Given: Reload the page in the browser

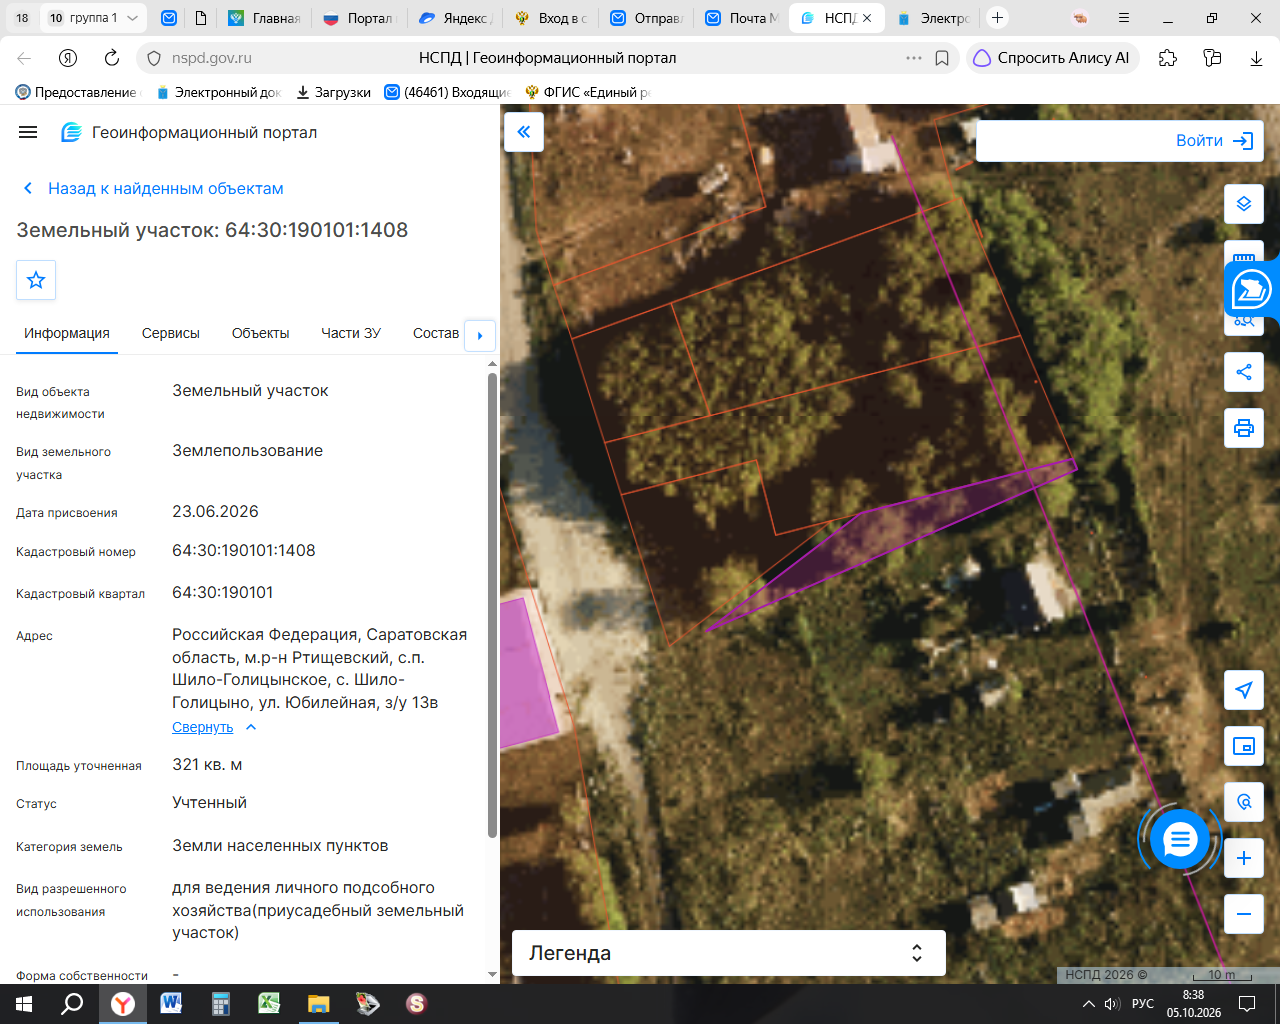Looking at the screenshot, I should coord(112,58).
